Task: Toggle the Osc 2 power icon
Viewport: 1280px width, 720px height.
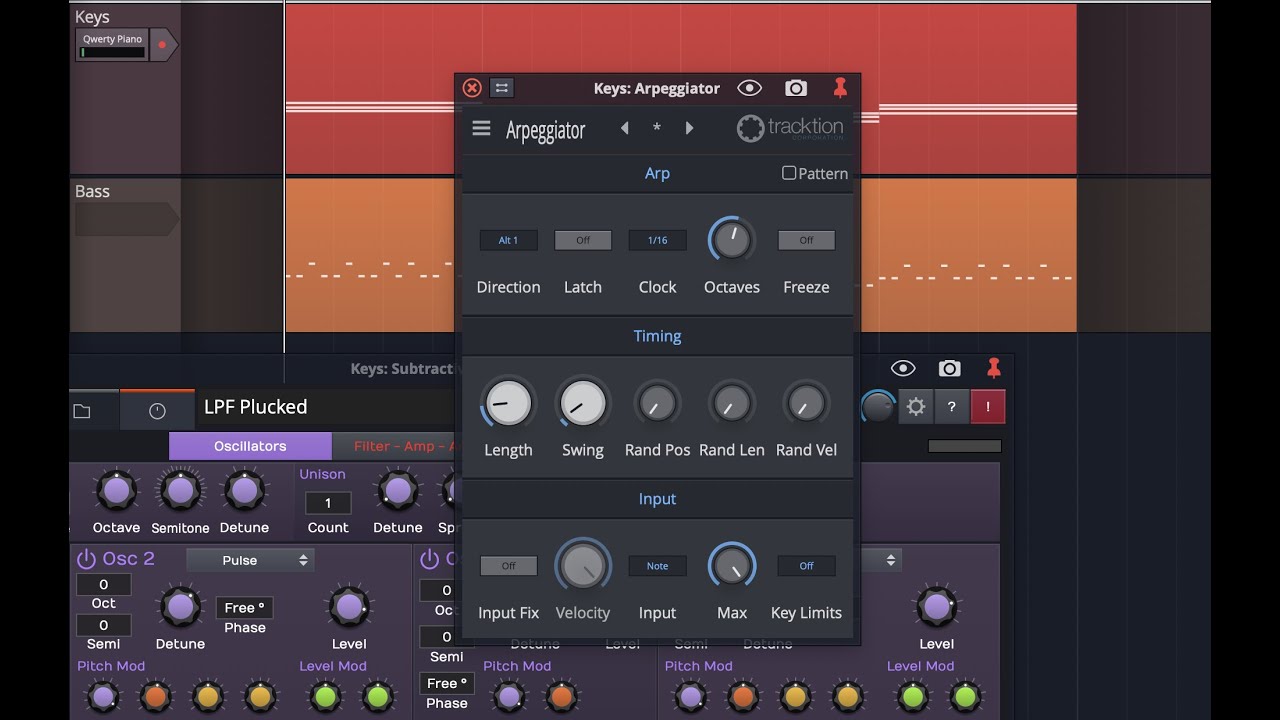Action: point(86,559)
